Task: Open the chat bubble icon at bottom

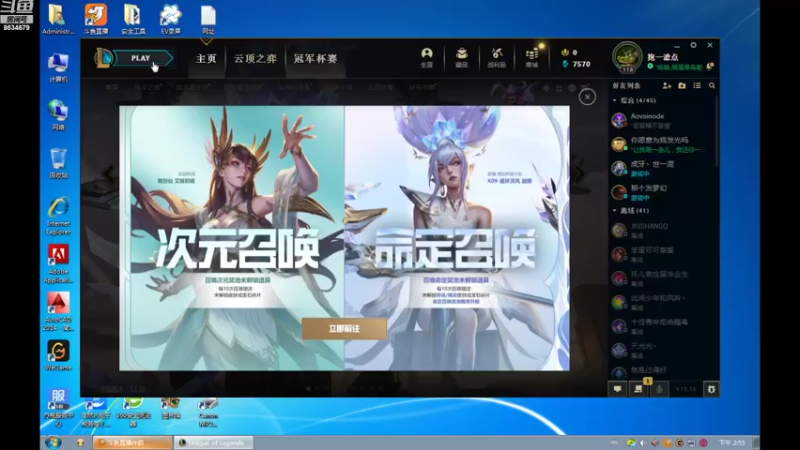Action: point(617,389)
